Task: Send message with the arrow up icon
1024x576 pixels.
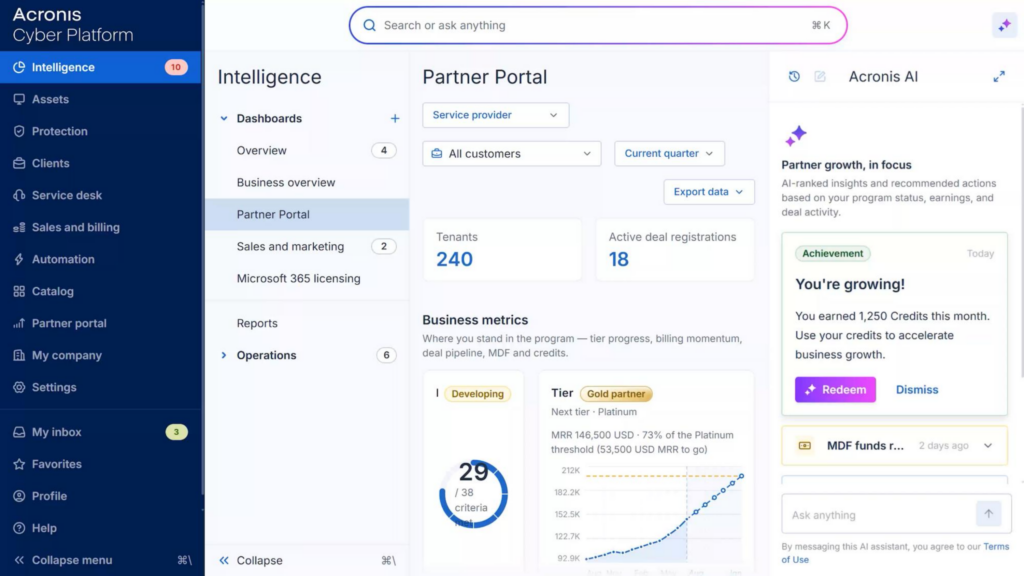Action: coord(988,514)
